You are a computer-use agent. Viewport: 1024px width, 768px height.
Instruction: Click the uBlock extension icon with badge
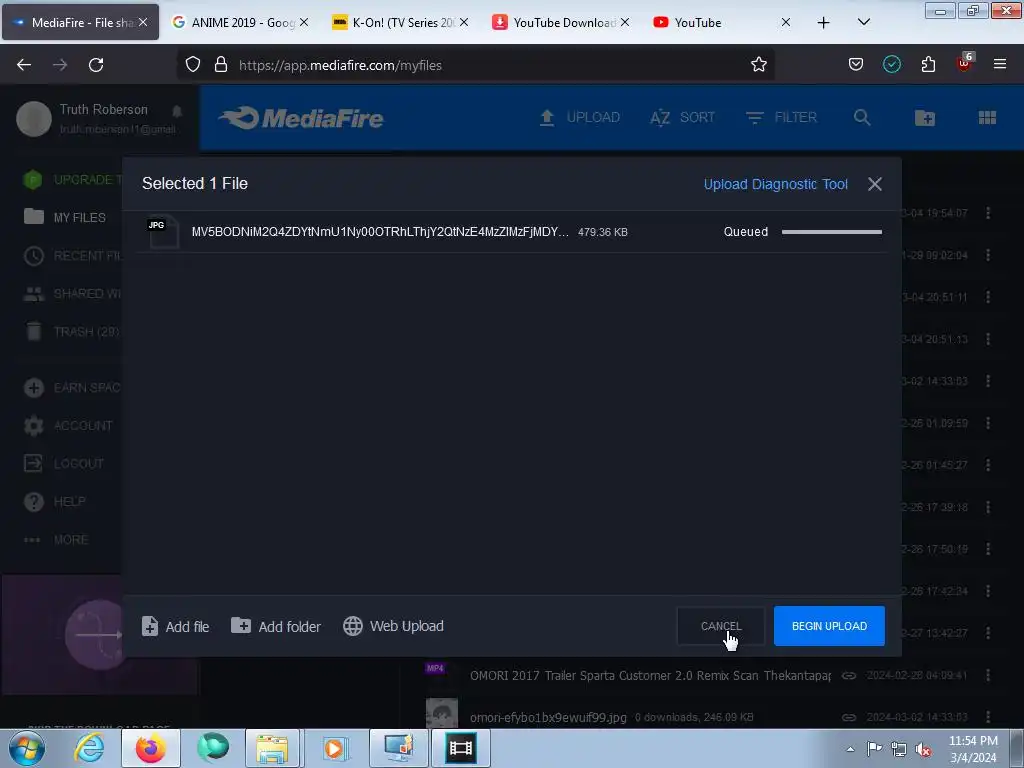(x=965, y=63)
